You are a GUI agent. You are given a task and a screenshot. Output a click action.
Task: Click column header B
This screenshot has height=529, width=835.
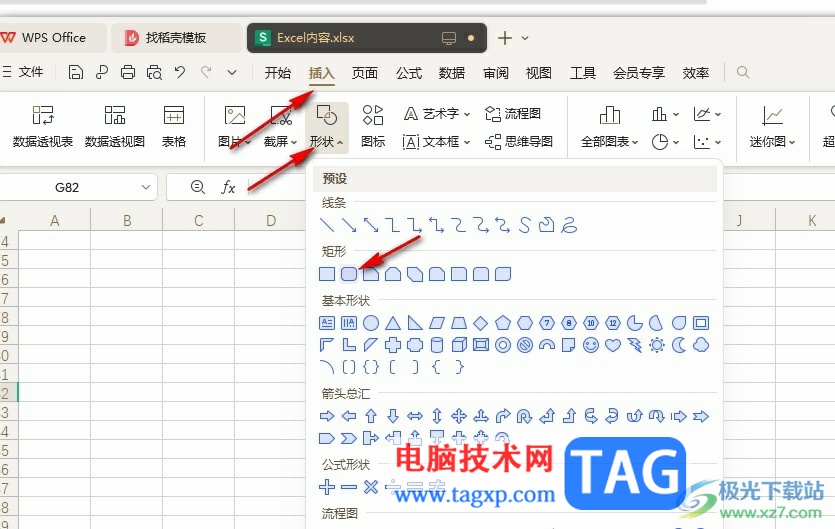pyautogui.click(x=127, y=220)
